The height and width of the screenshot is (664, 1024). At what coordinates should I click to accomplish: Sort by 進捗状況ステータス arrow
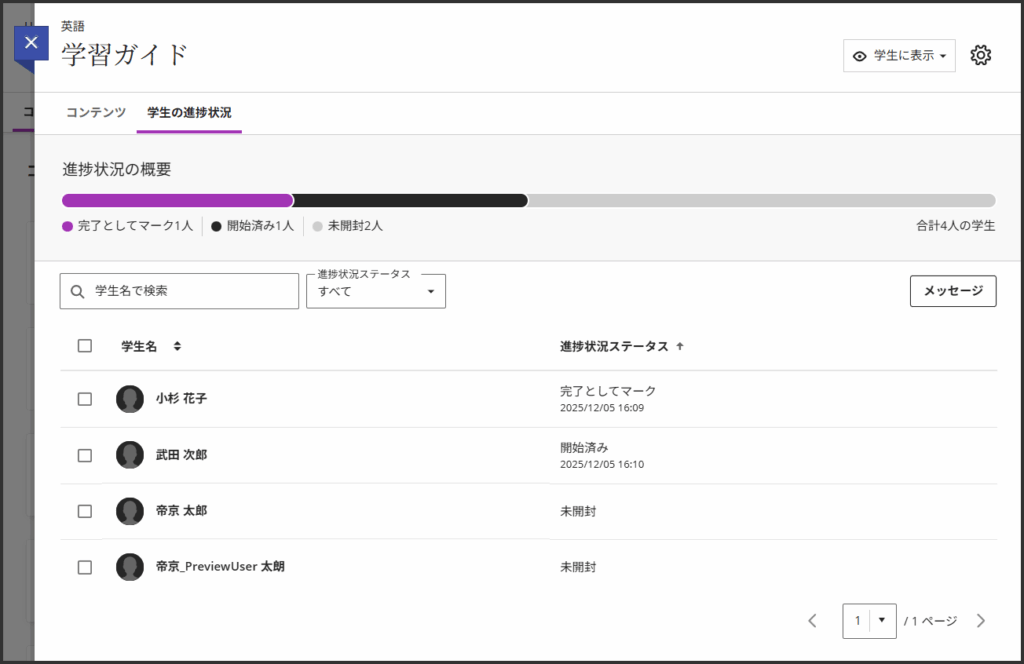680,346
